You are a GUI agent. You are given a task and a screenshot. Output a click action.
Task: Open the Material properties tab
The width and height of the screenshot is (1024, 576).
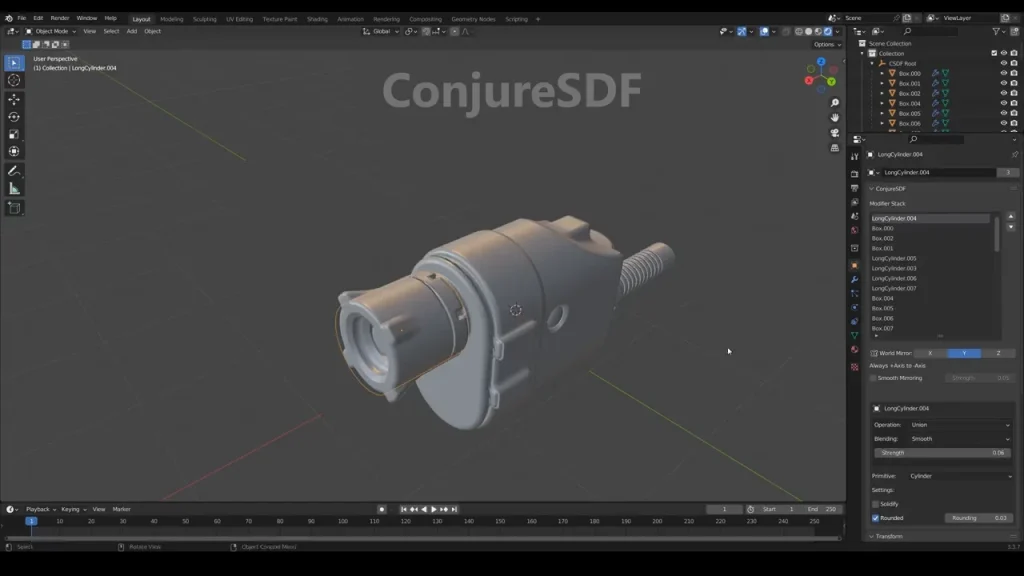tap(854, 350)
